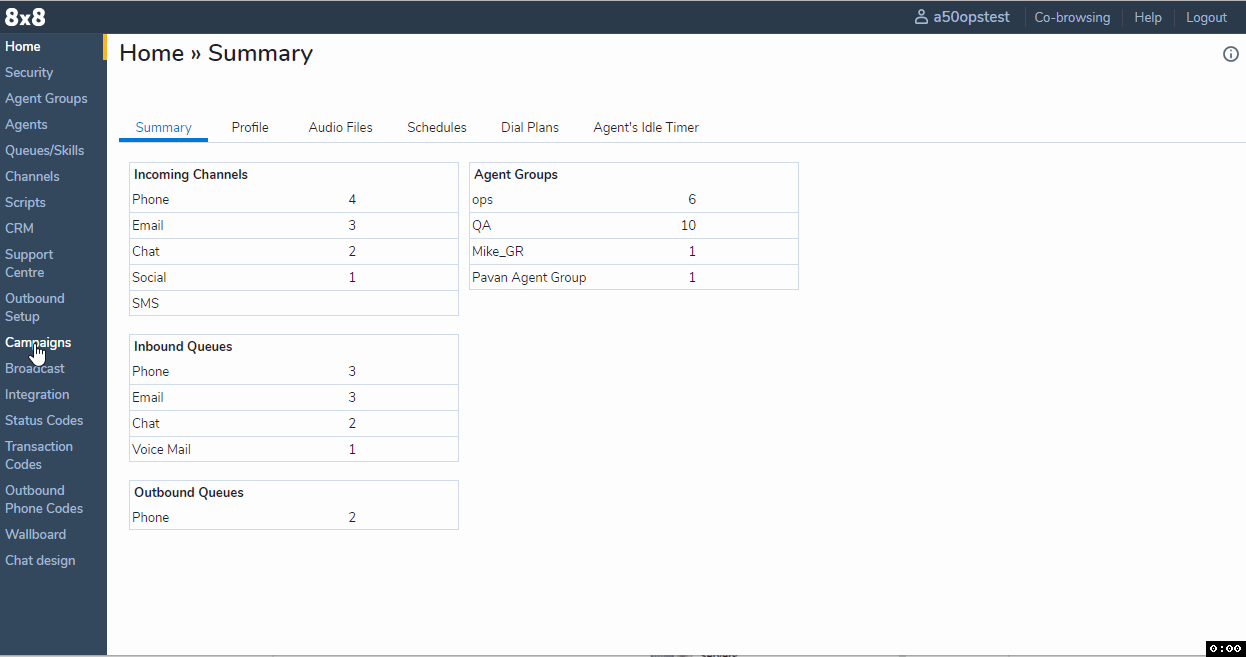Switch to the Audio Files tab
Screen dimensions: 1246x657
340,127
